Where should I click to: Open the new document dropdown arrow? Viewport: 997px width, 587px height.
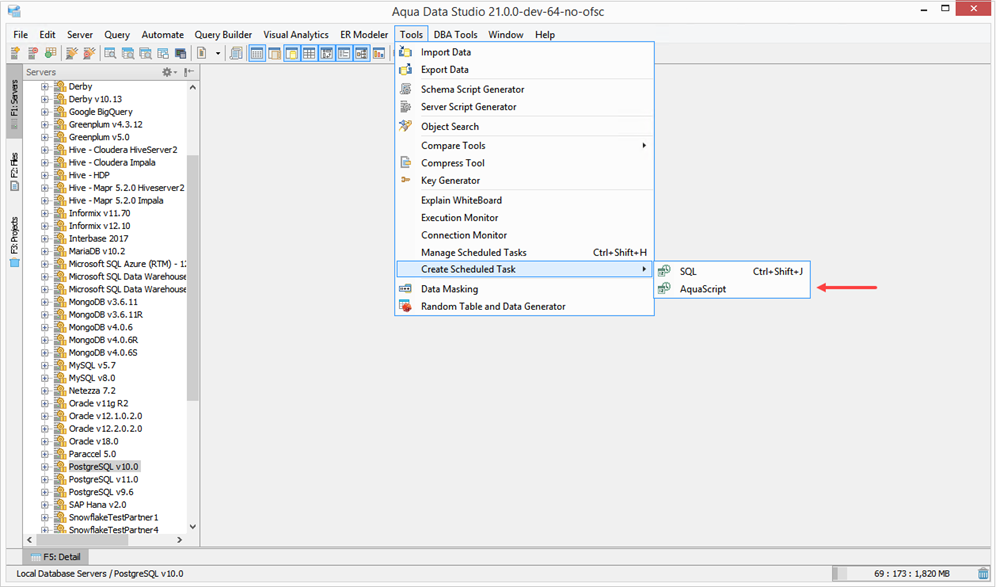(x=217, y=53)
